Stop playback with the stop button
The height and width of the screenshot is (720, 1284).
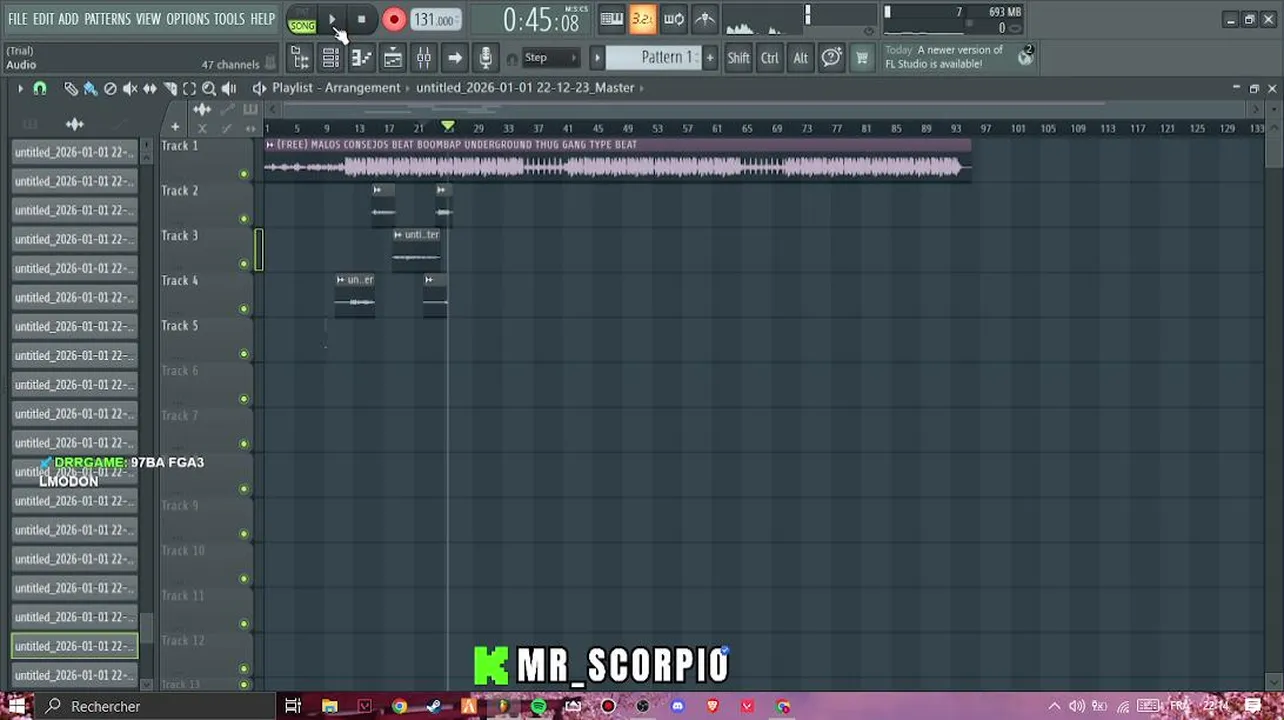361,19
